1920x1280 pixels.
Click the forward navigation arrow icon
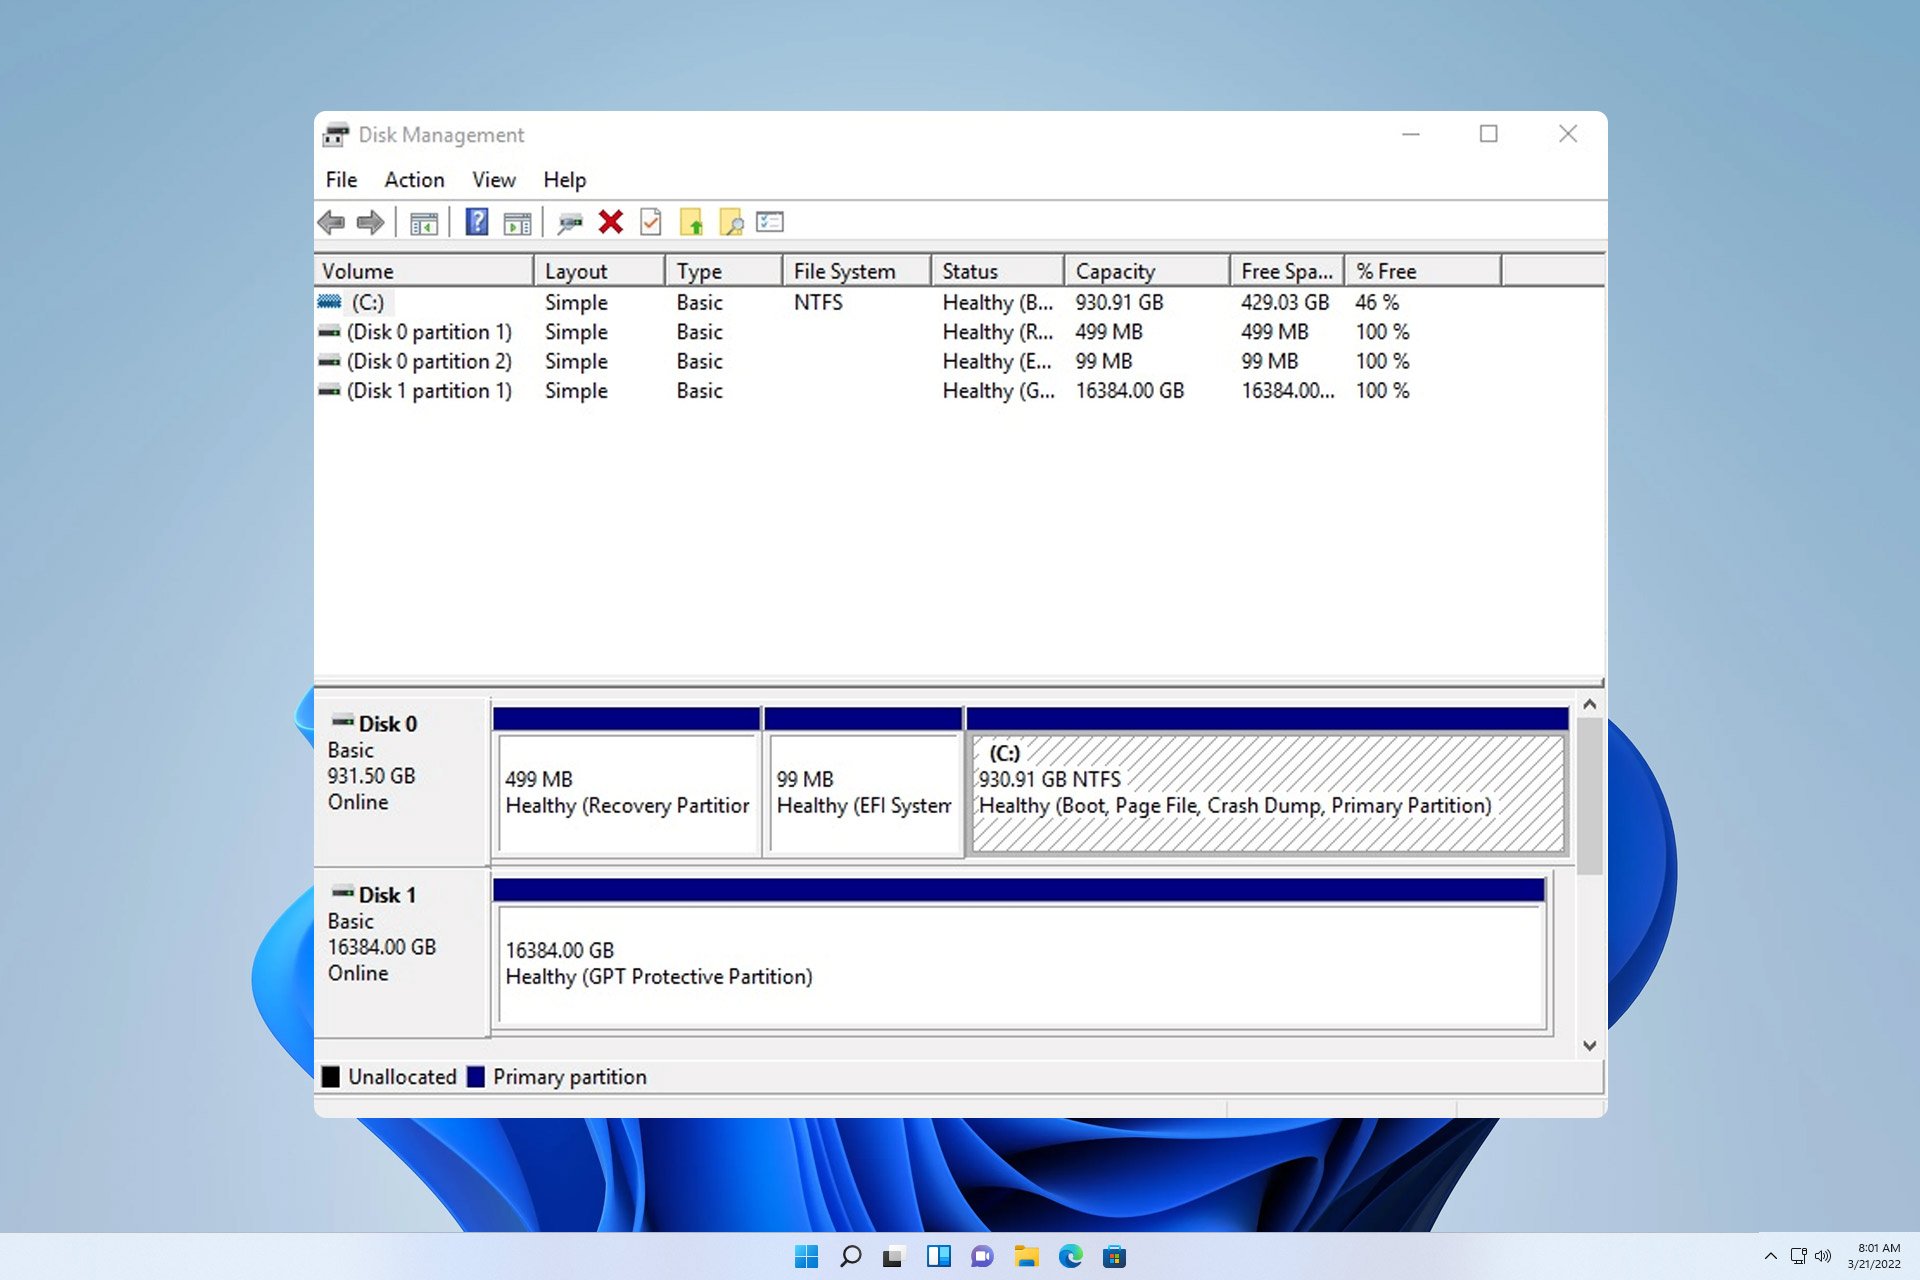coord(370,223)
